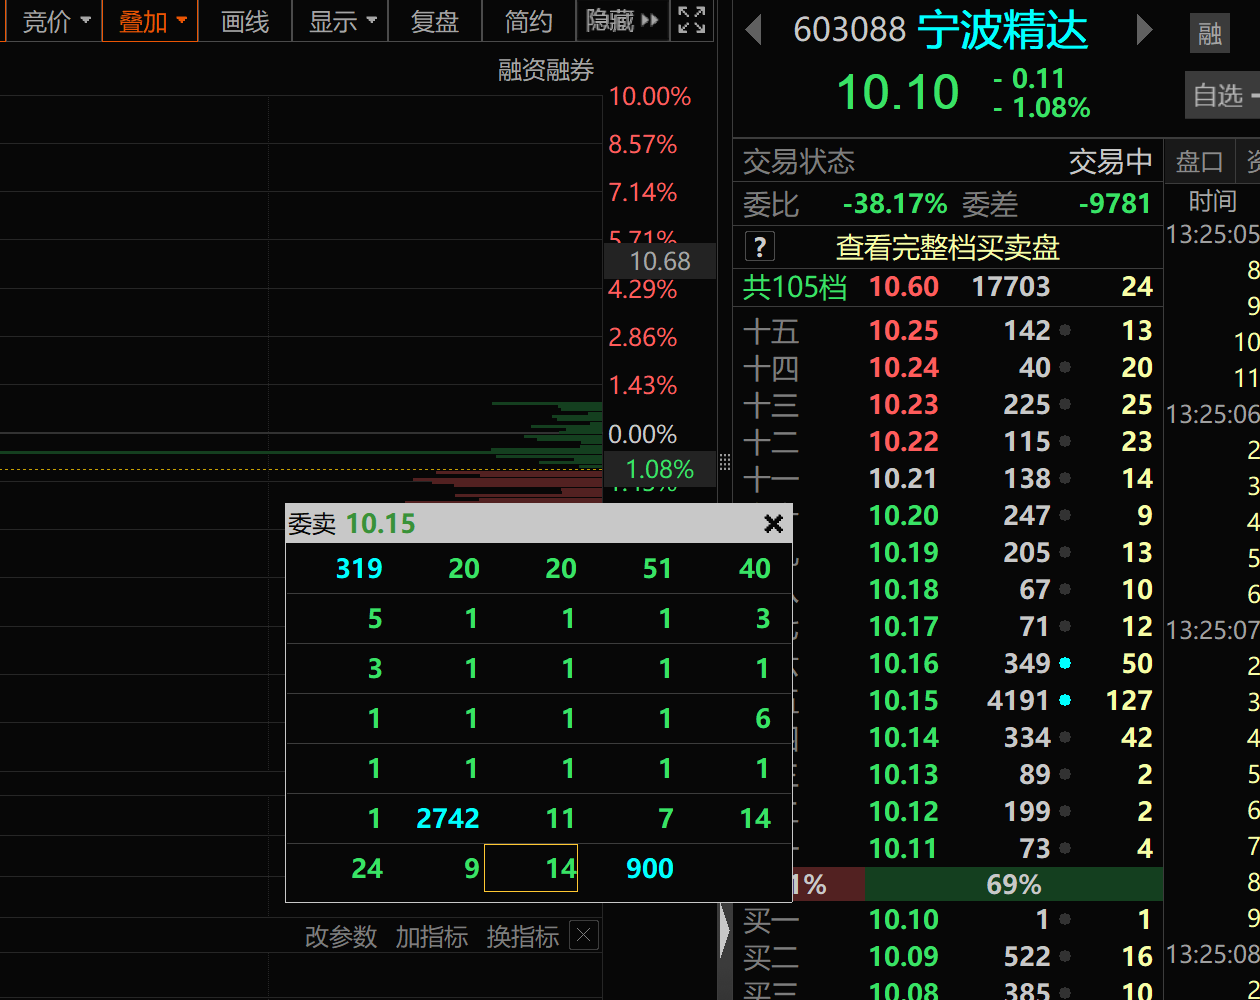1260x1000 pixels.
Task: Switch to 简约 simple view
Action: pyautogui.click(x=529, y=21)
